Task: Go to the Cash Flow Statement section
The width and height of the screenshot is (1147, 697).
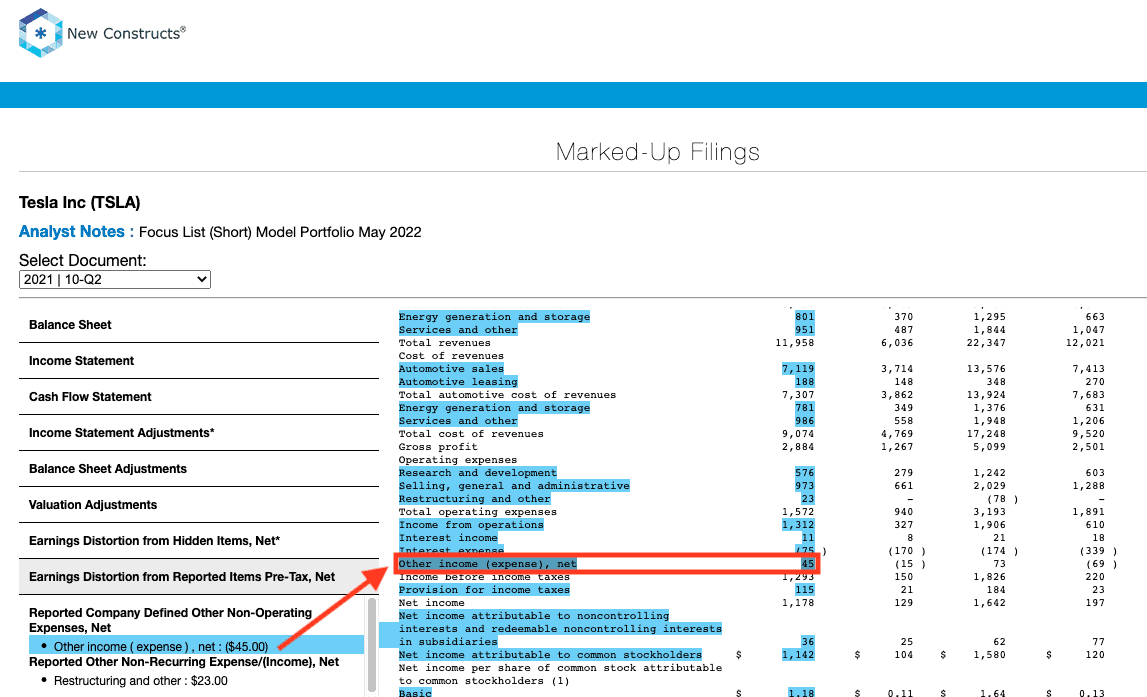Action: [199, 396]
